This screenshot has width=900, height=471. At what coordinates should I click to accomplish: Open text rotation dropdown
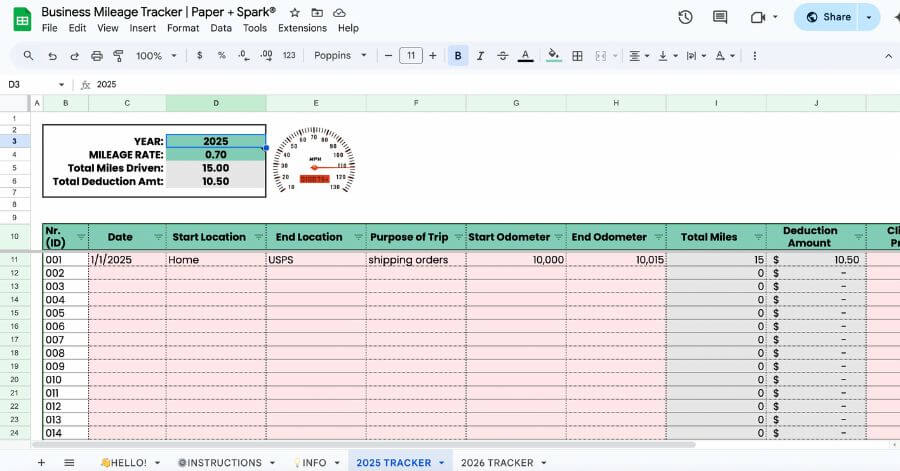[725, 56]
